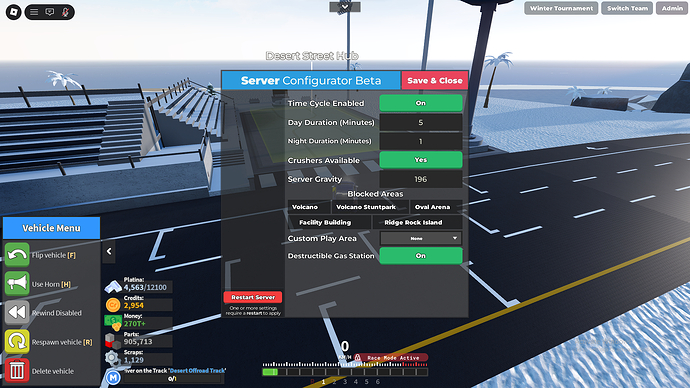
Task: Click the Respawn vehicle [R] label
Action: pos(62,342)
